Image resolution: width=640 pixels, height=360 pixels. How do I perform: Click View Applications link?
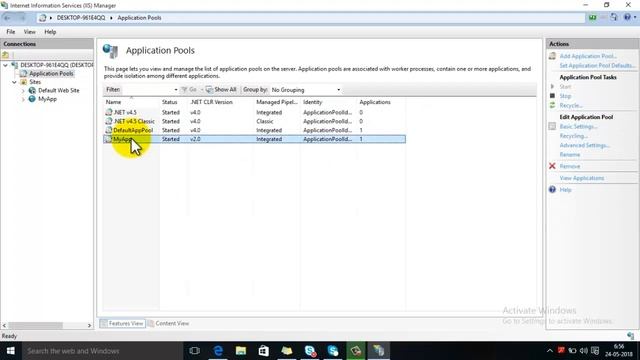tap(582, 178)
